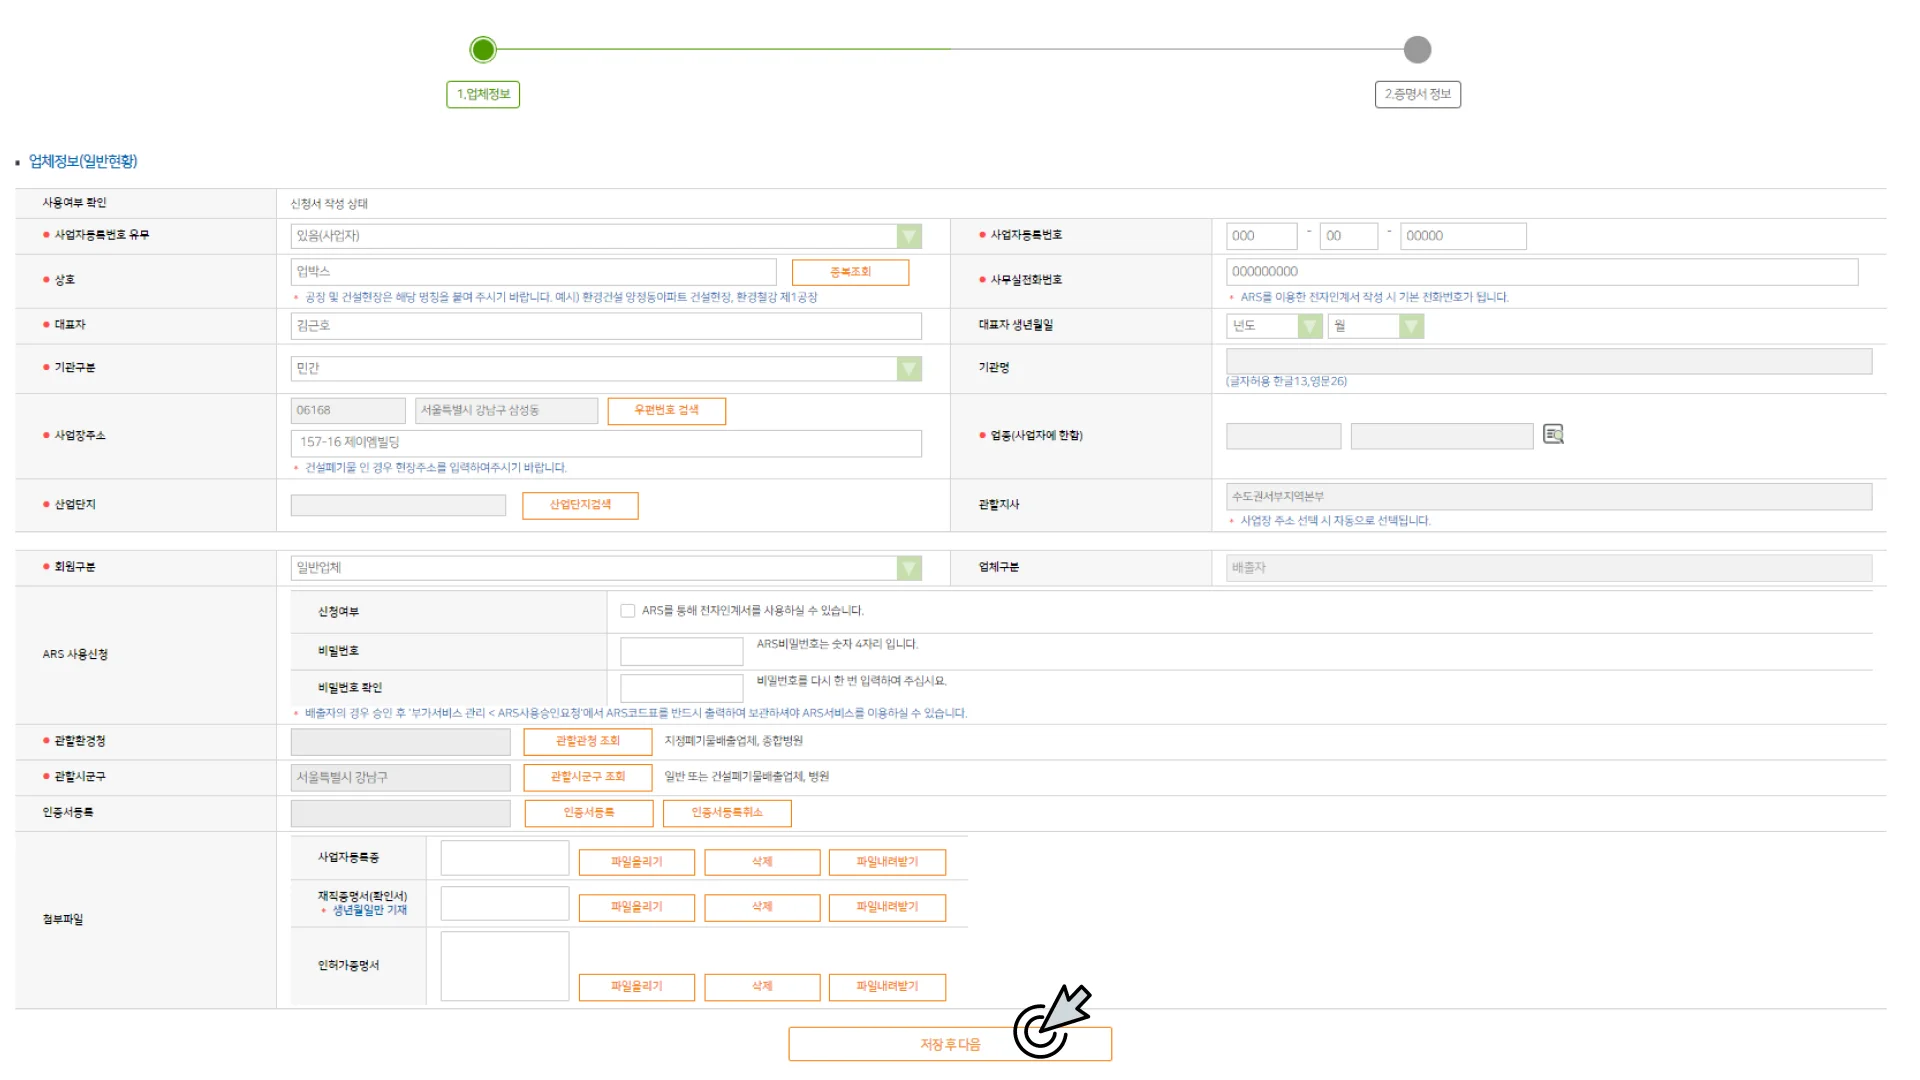Viewport: 1920px width, 1080px height.
Task: Enable ARS electronic handover checkbox
Action: click(628, 611)
